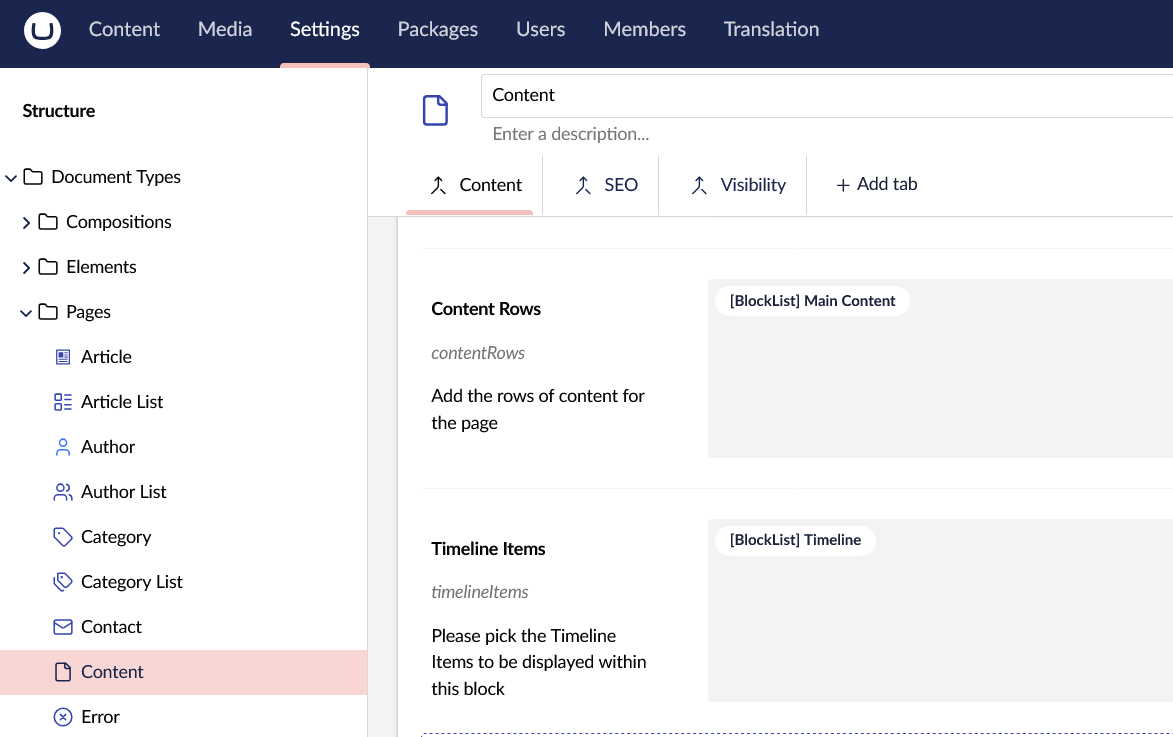Open the Members section
Viewport: 1173px width, 737px height.
tap(644, 29)
